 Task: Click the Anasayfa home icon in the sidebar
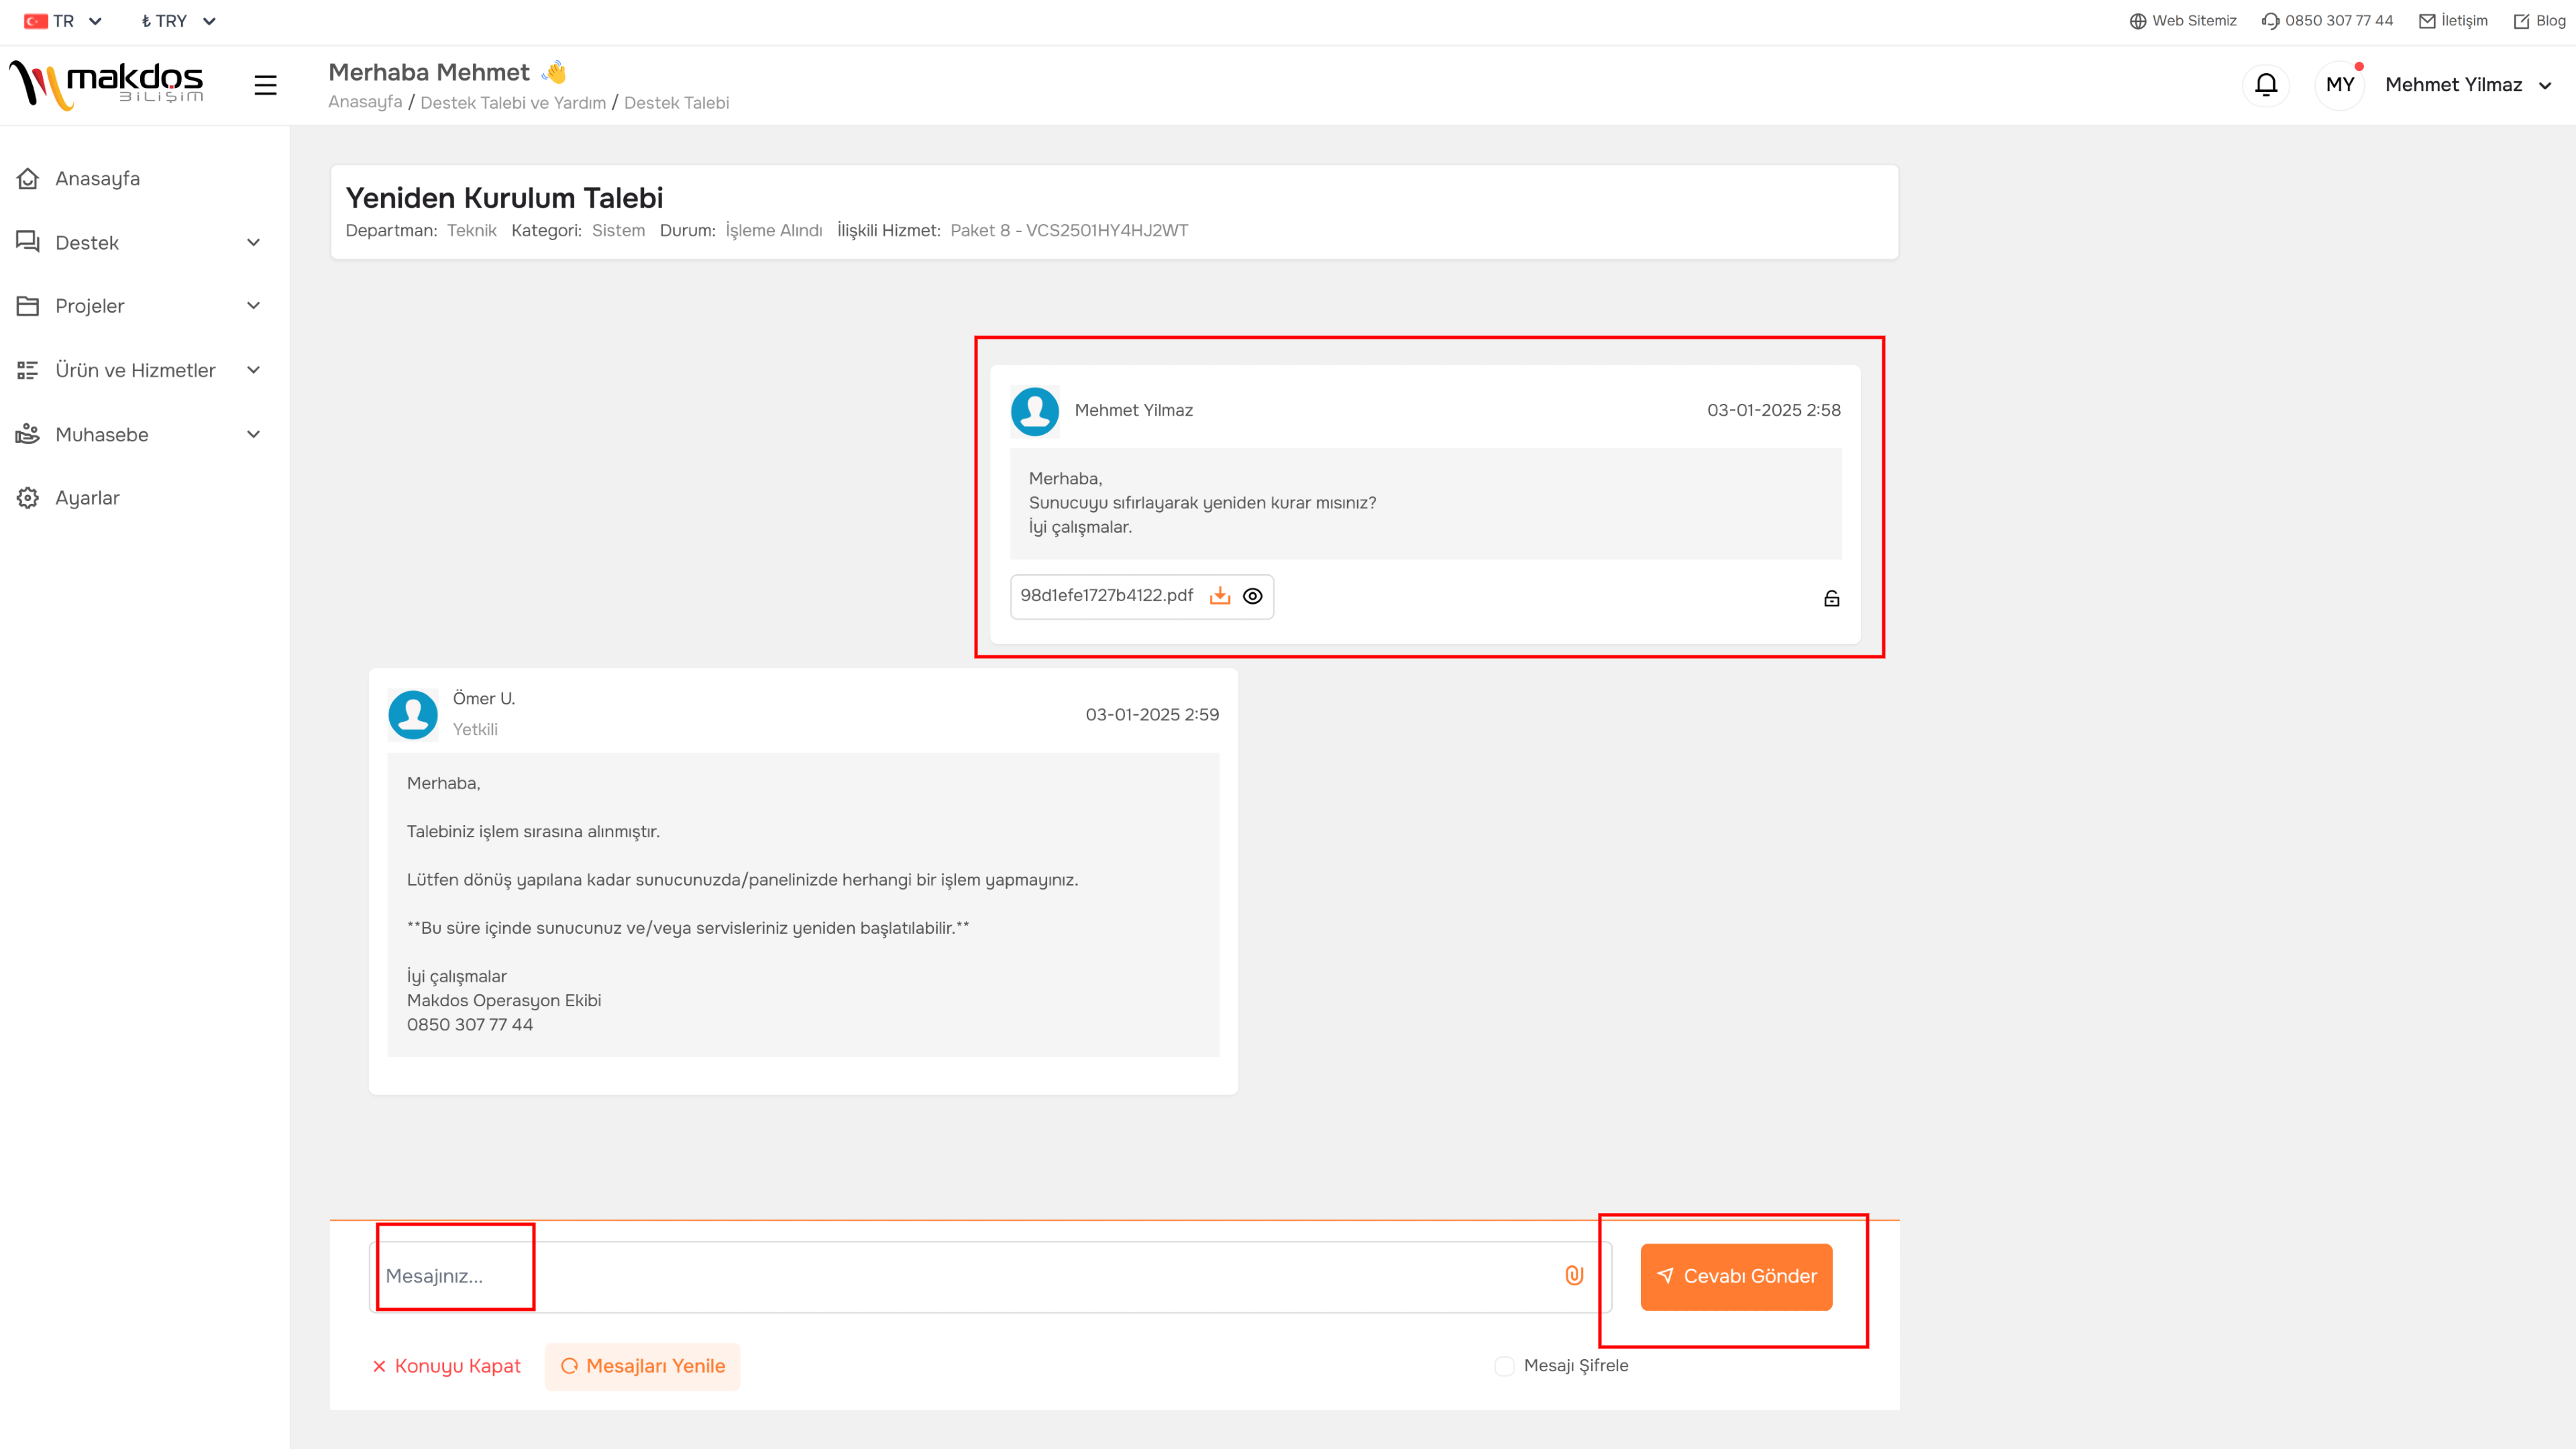point(28,178)
